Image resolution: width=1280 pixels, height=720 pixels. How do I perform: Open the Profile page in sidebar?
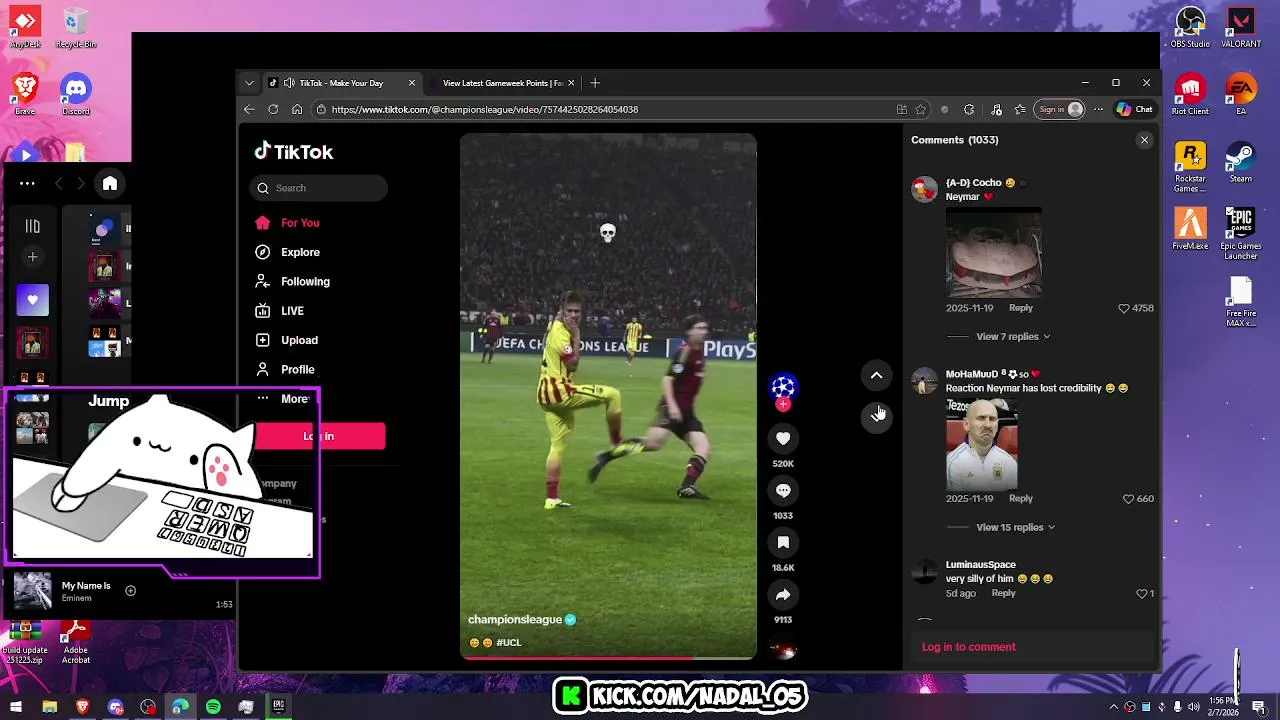pyautogui.click(x=285, y=369)
